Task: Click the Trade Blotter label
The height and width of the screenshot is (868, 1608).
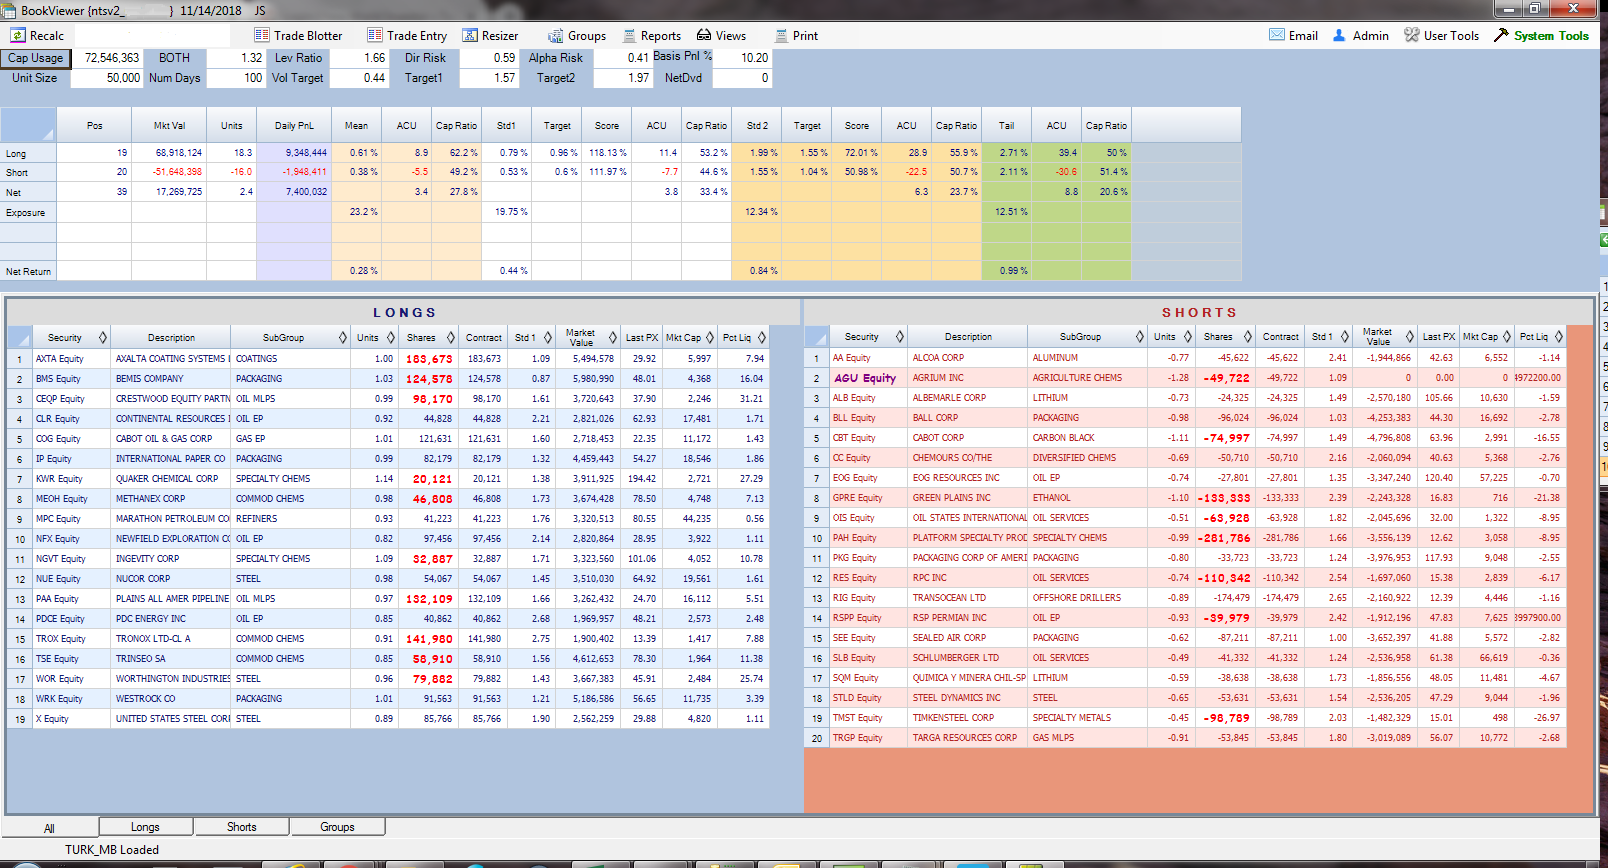Action: pyautogui.click(x=308, y=36)
